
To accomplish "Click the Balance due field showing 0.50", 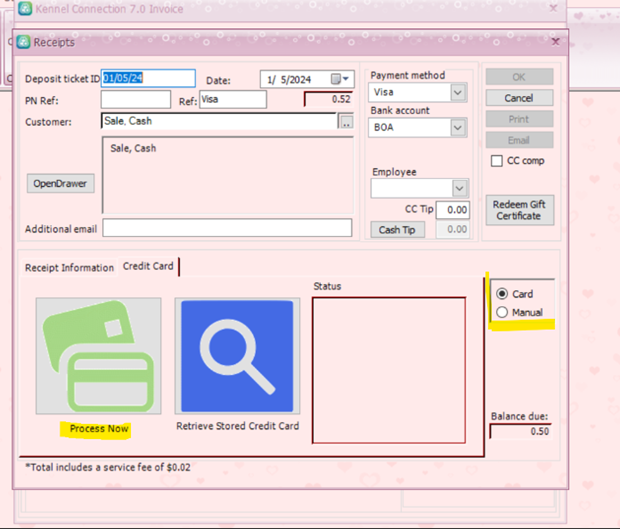I will [x=520, y=431].
